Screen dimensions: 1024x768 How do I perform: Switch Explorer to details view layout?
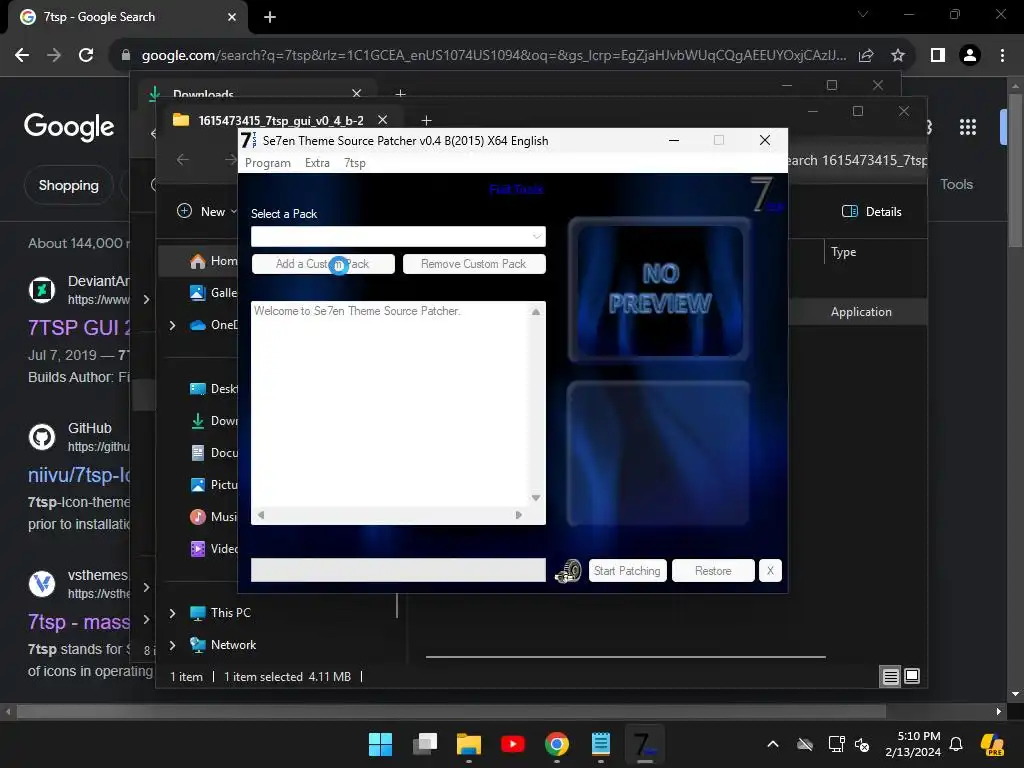890,677
